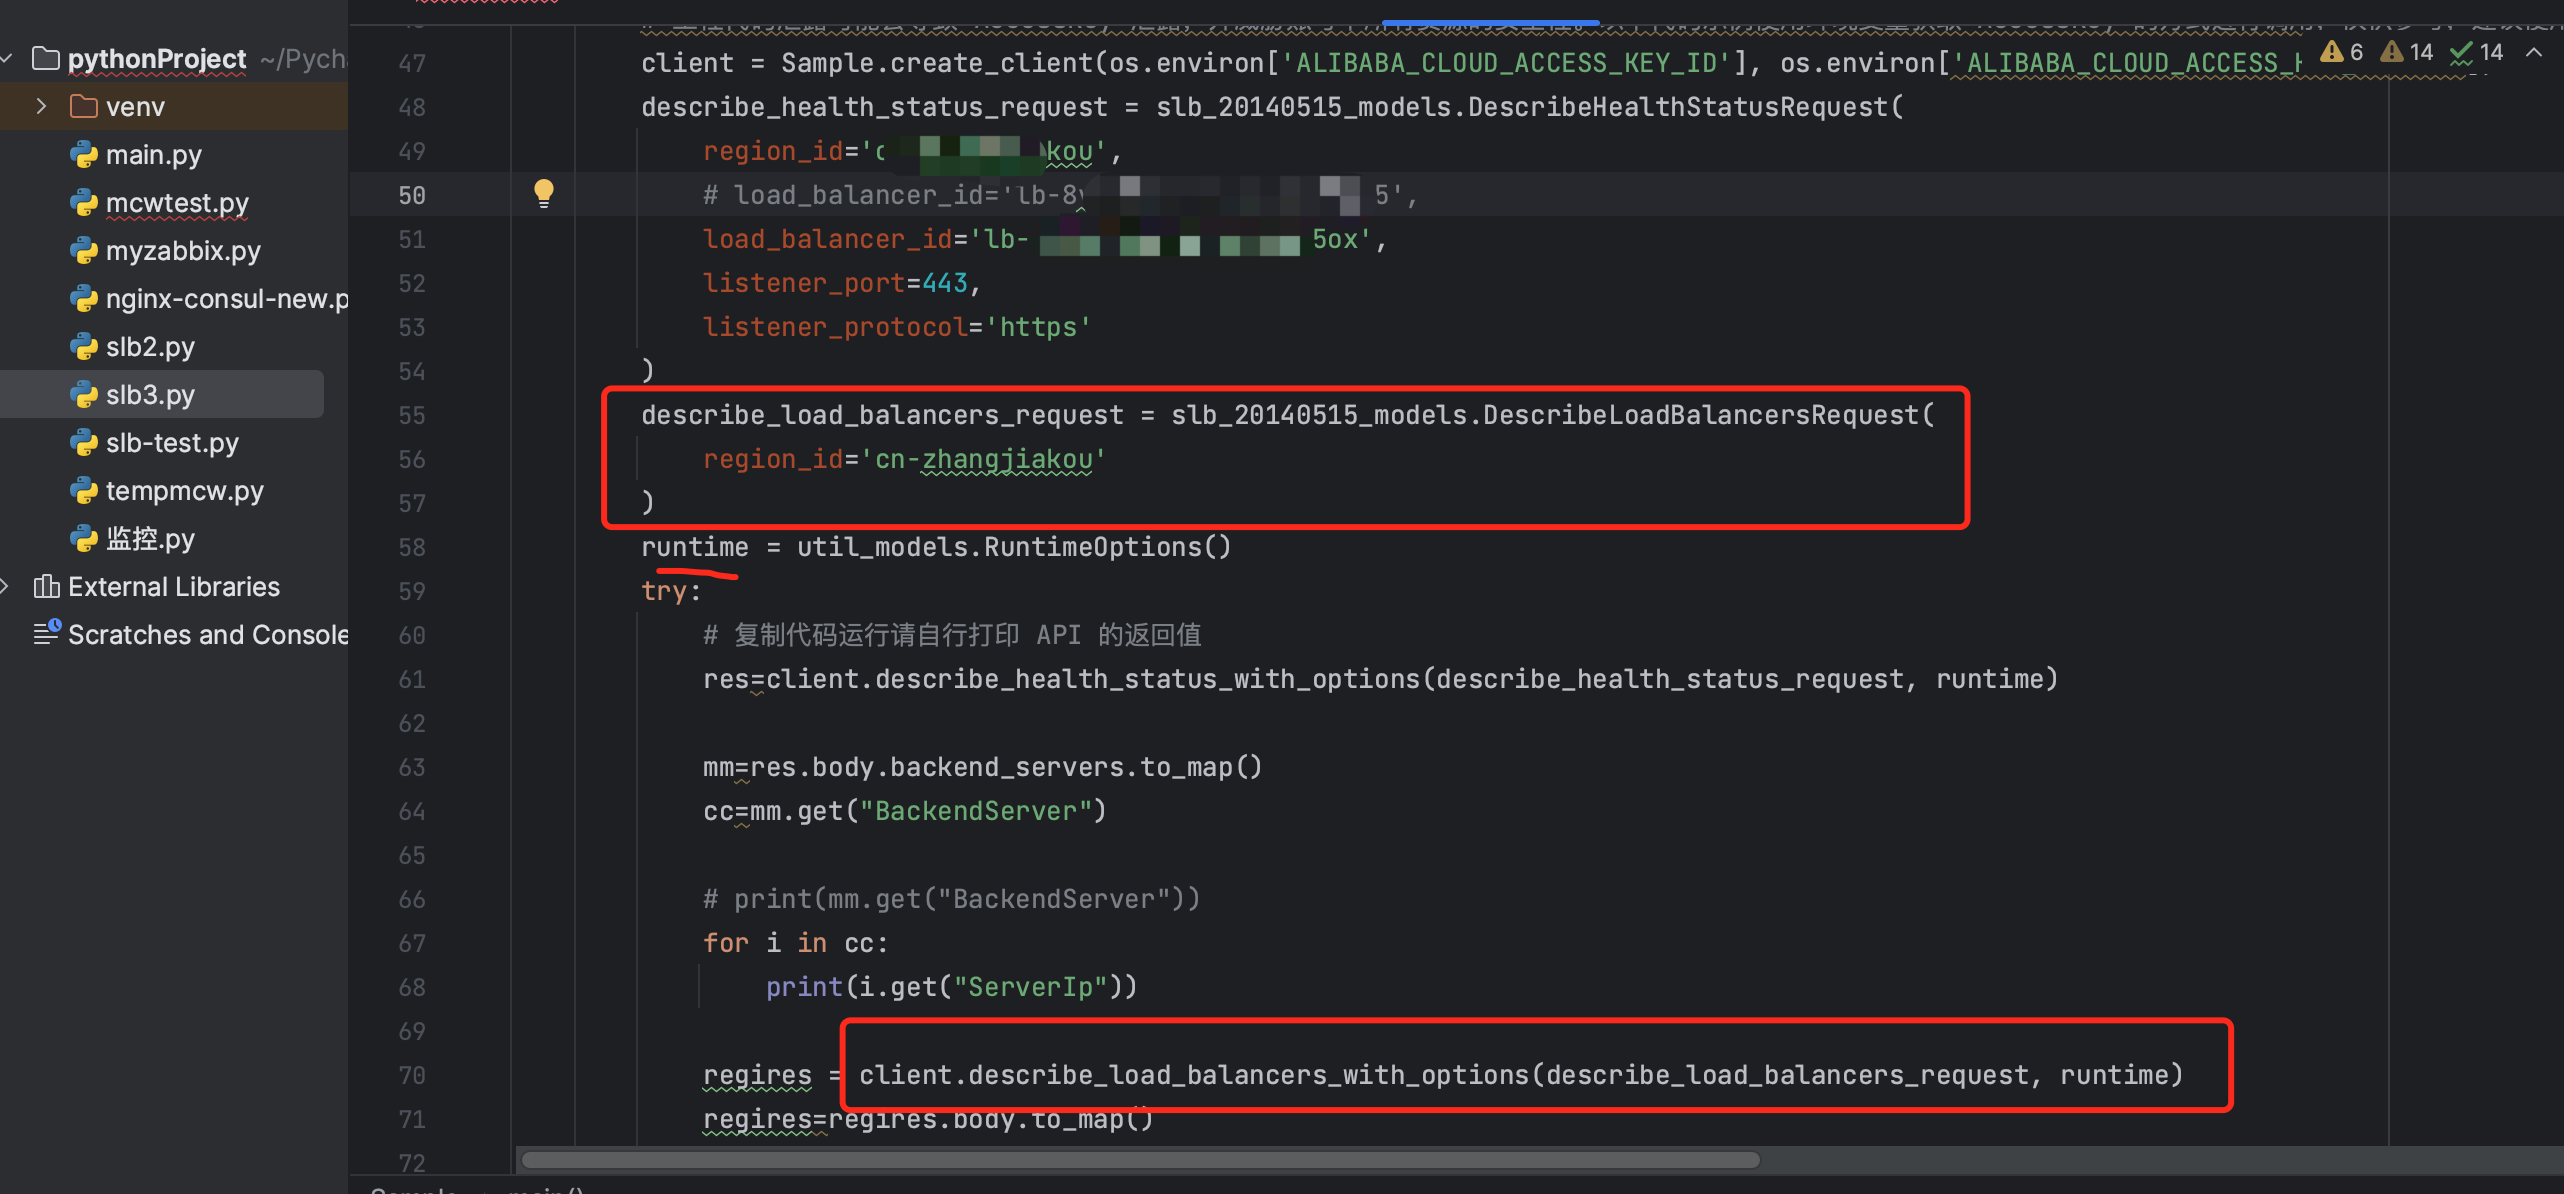The width and height of the screenshot is (2564, 1194).
Task: Open main.py Python file icon
Action: 84,155
